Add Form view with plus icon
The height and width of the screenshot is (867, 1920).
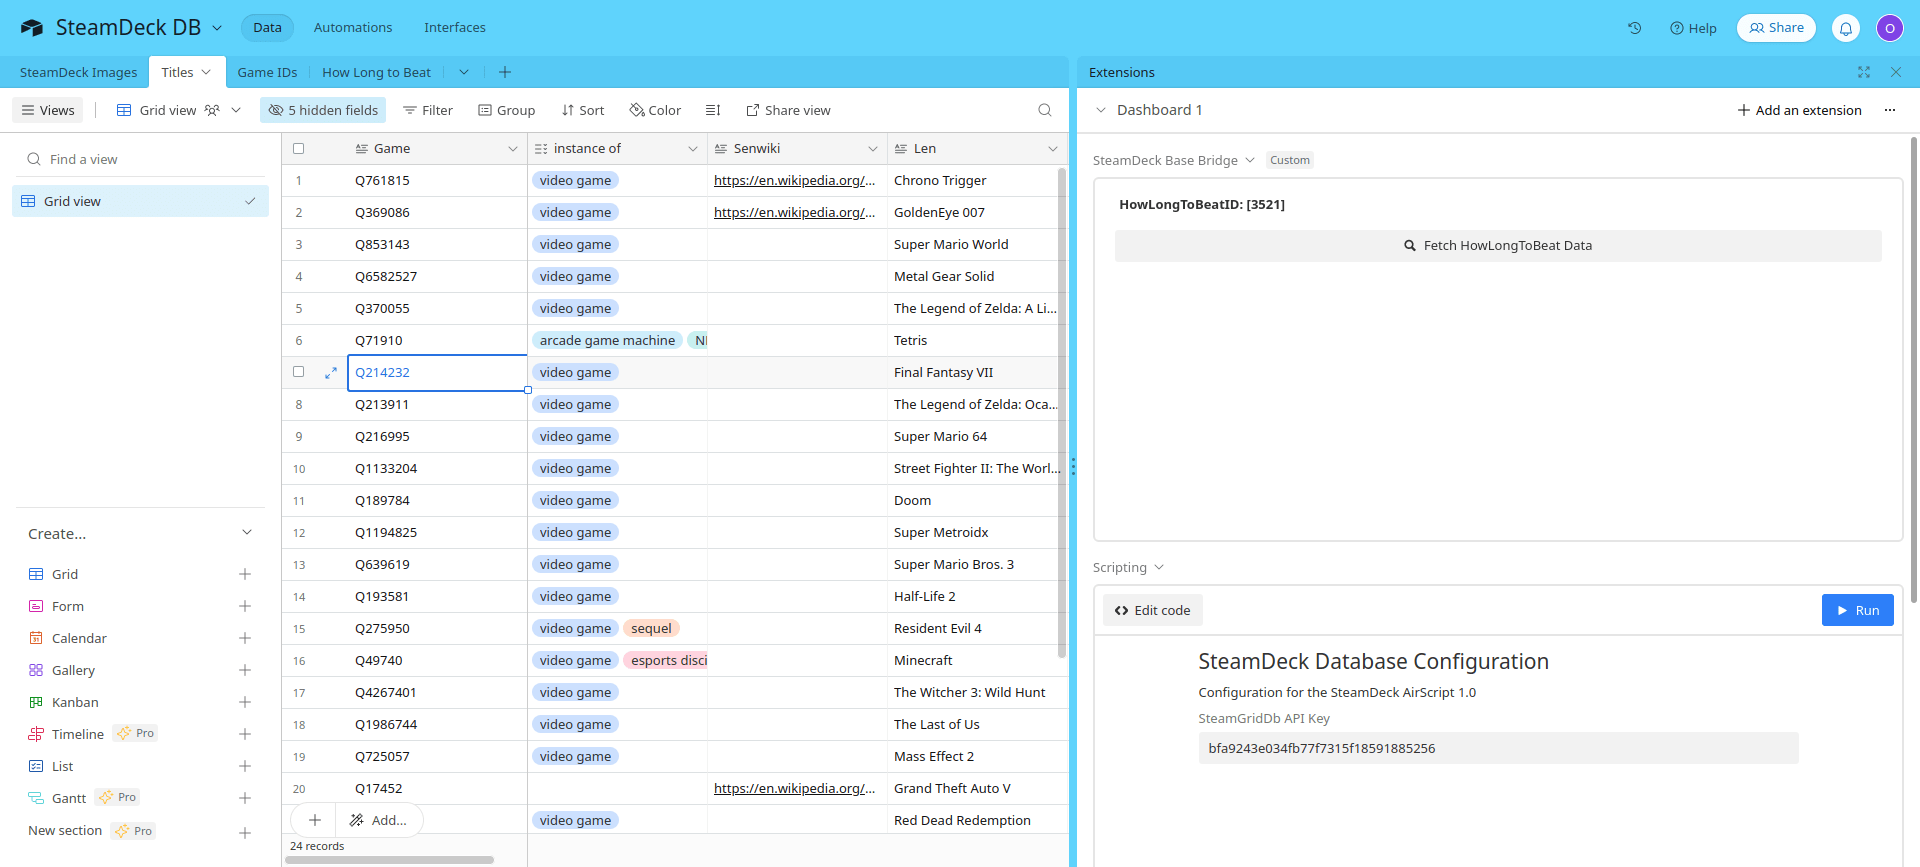point(245,606)
